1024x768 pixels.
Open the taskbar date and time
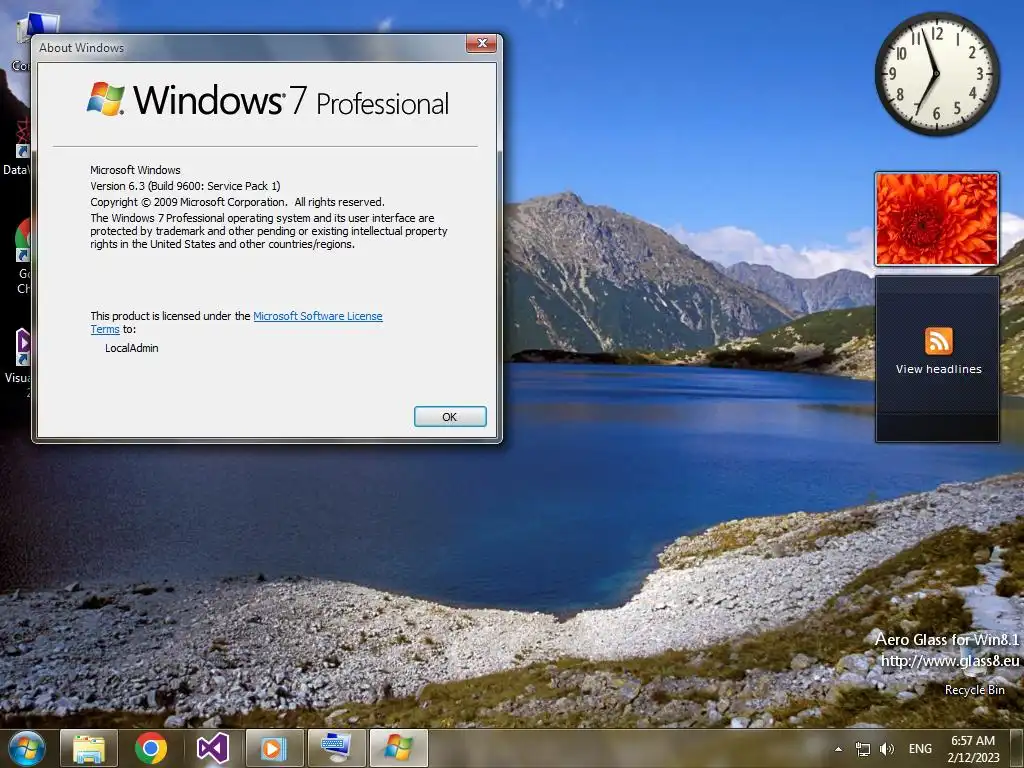[973, 749]
